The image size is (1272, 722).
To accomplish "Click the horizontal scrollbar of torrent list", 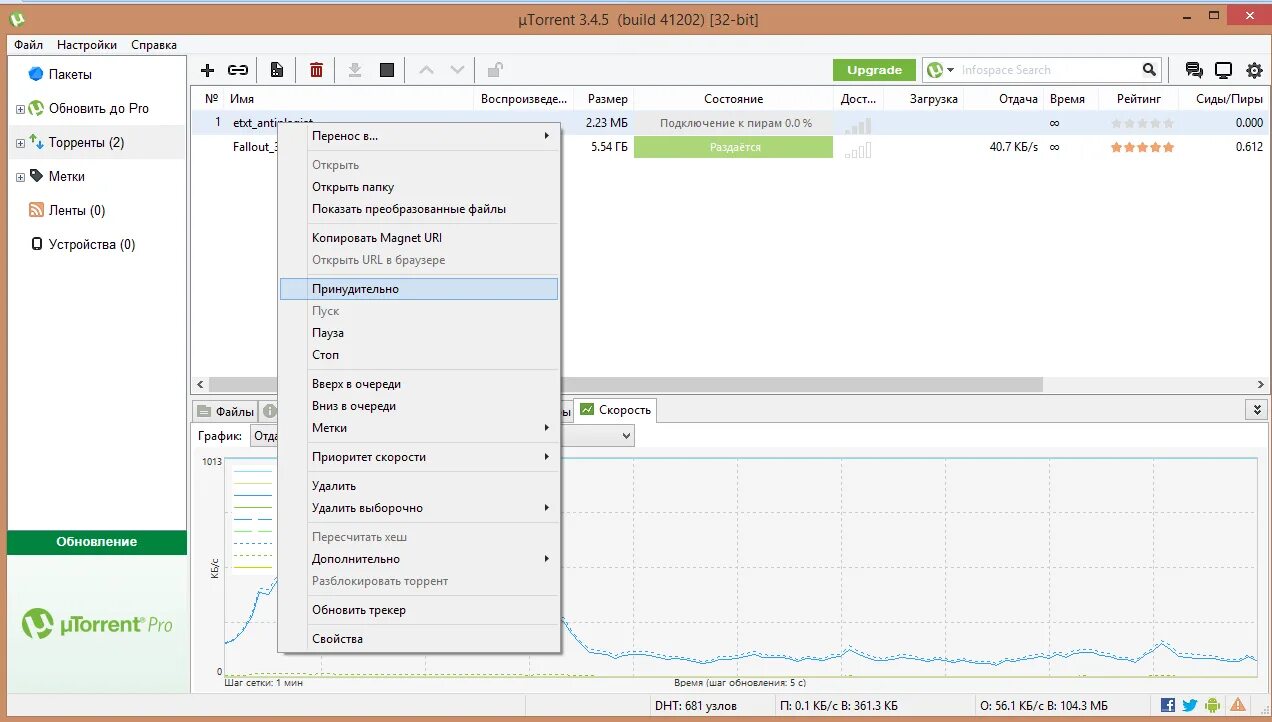I will (x=626, y=385).
